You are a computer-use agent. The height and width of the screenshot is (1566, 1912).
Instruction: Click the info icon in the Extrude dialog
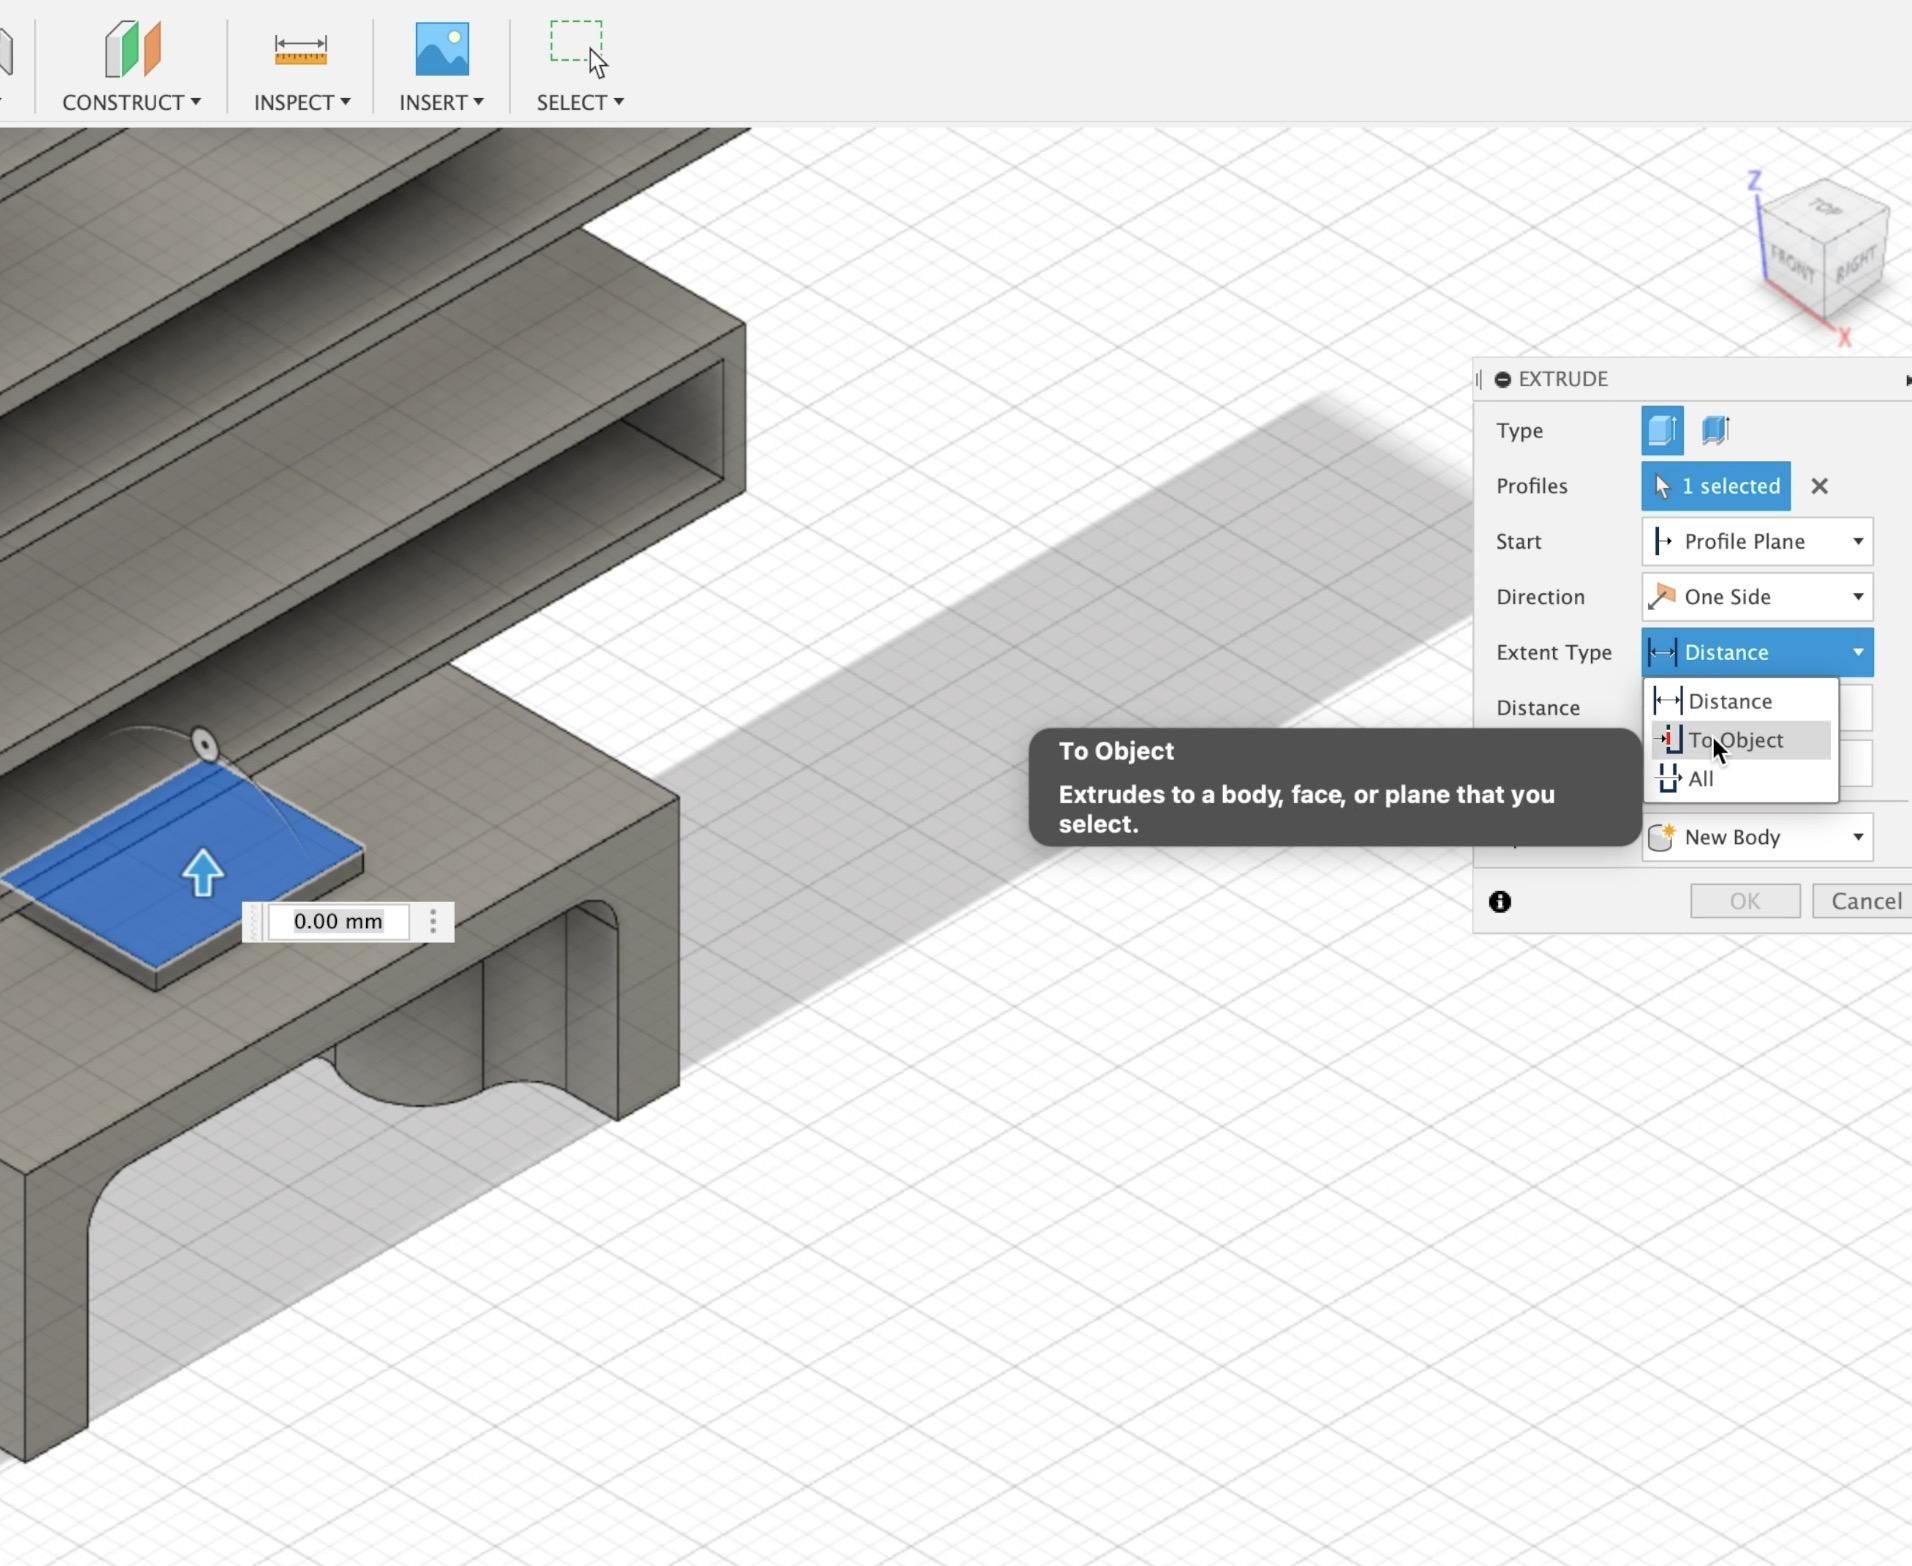pyautogui.click(x=1500, y=900)
